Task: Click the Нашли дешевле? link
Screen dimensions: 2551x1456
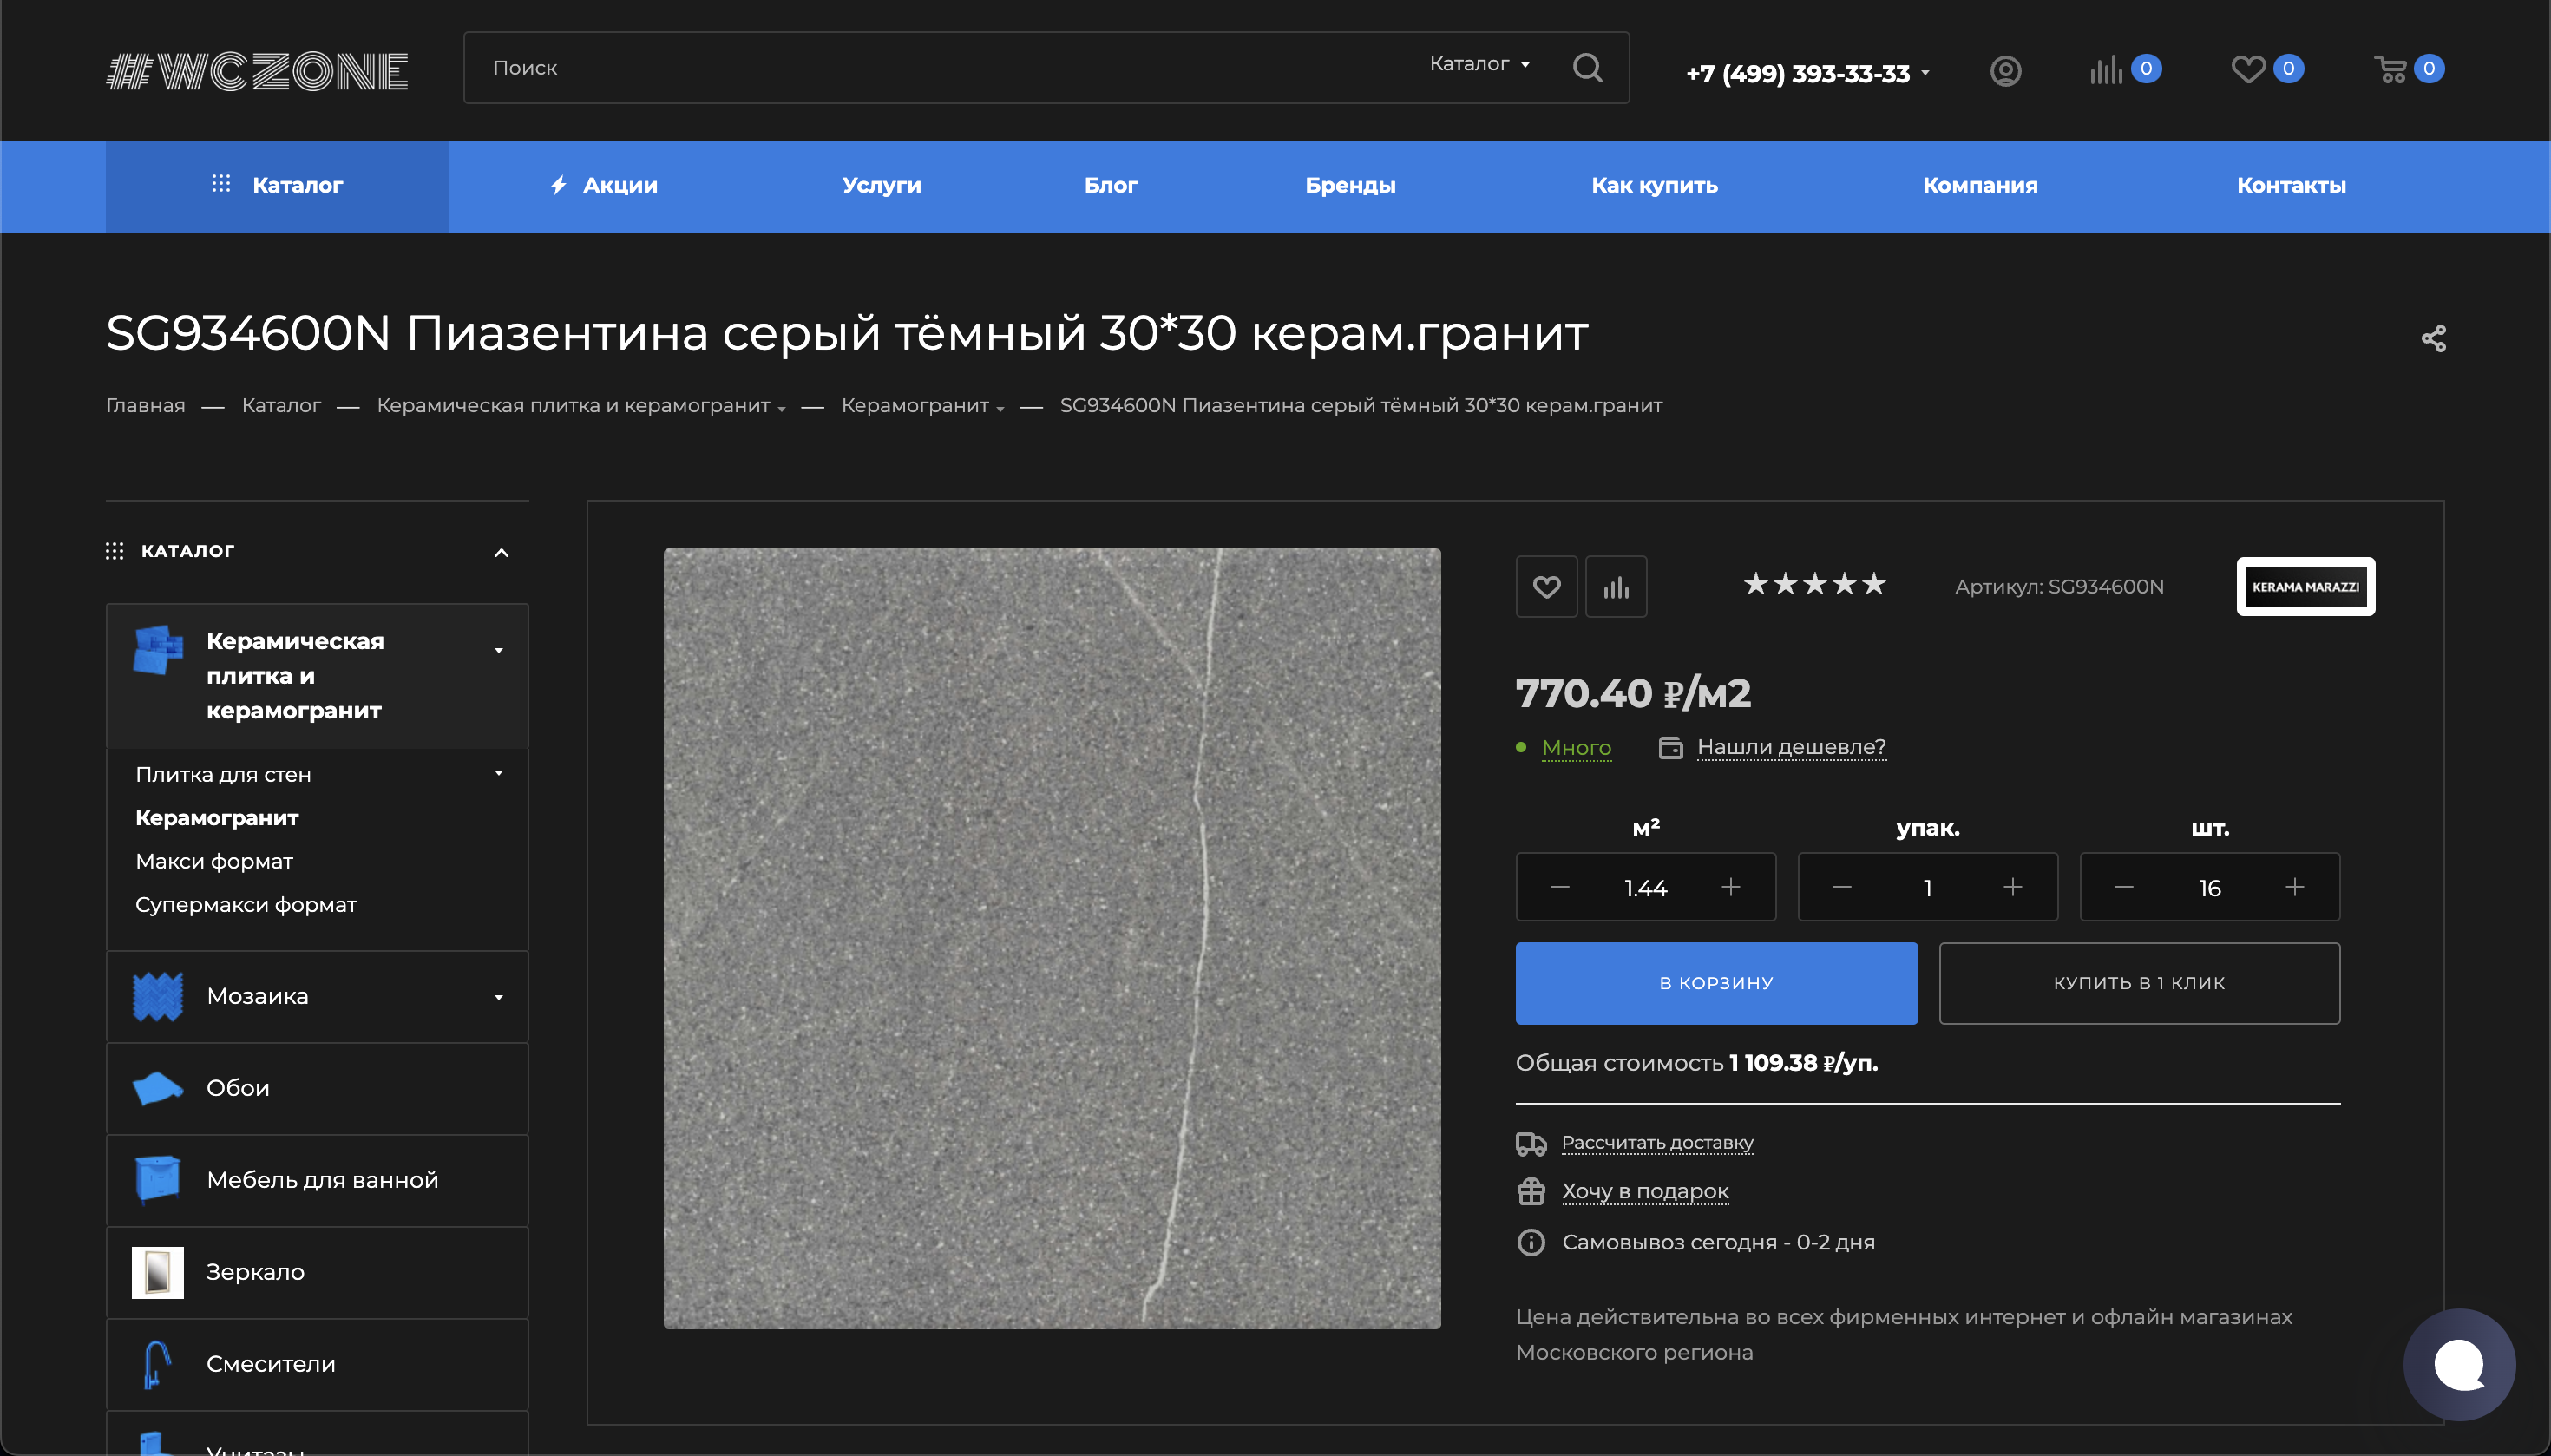Action: coord(1791,747)
